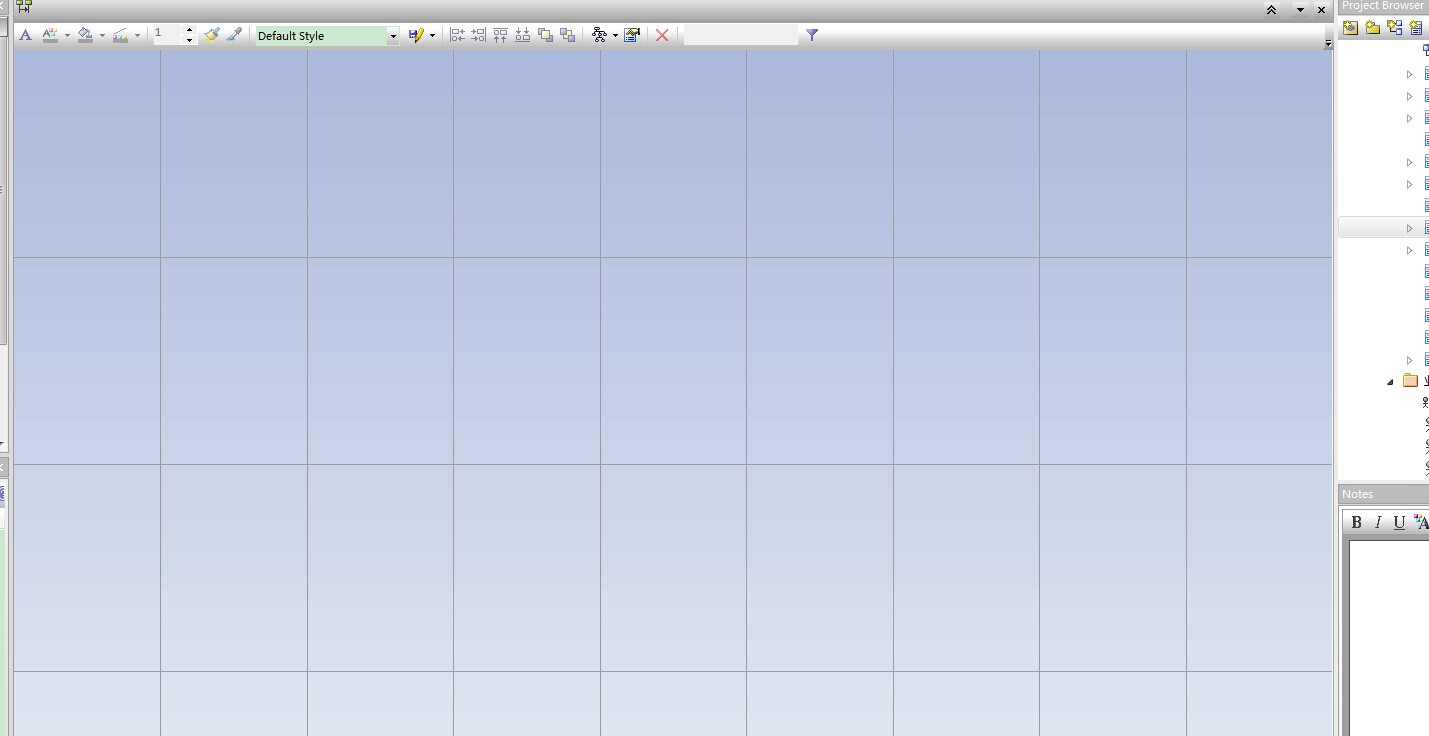Click the save style icon
This screenshot has height=736, width=1429.
(416, 35)
